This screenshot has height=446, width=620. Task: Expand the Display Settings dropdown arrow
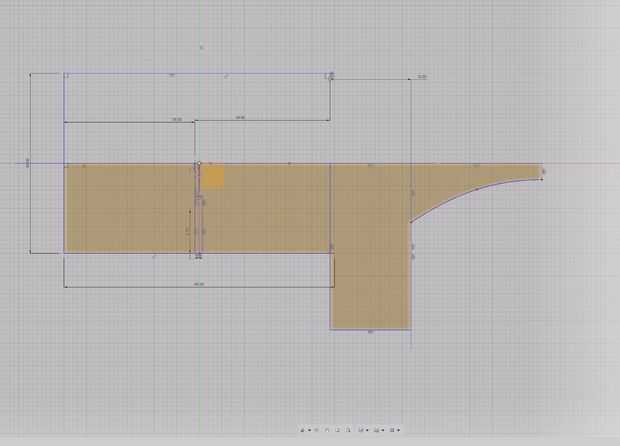click(x=367, y=430)
